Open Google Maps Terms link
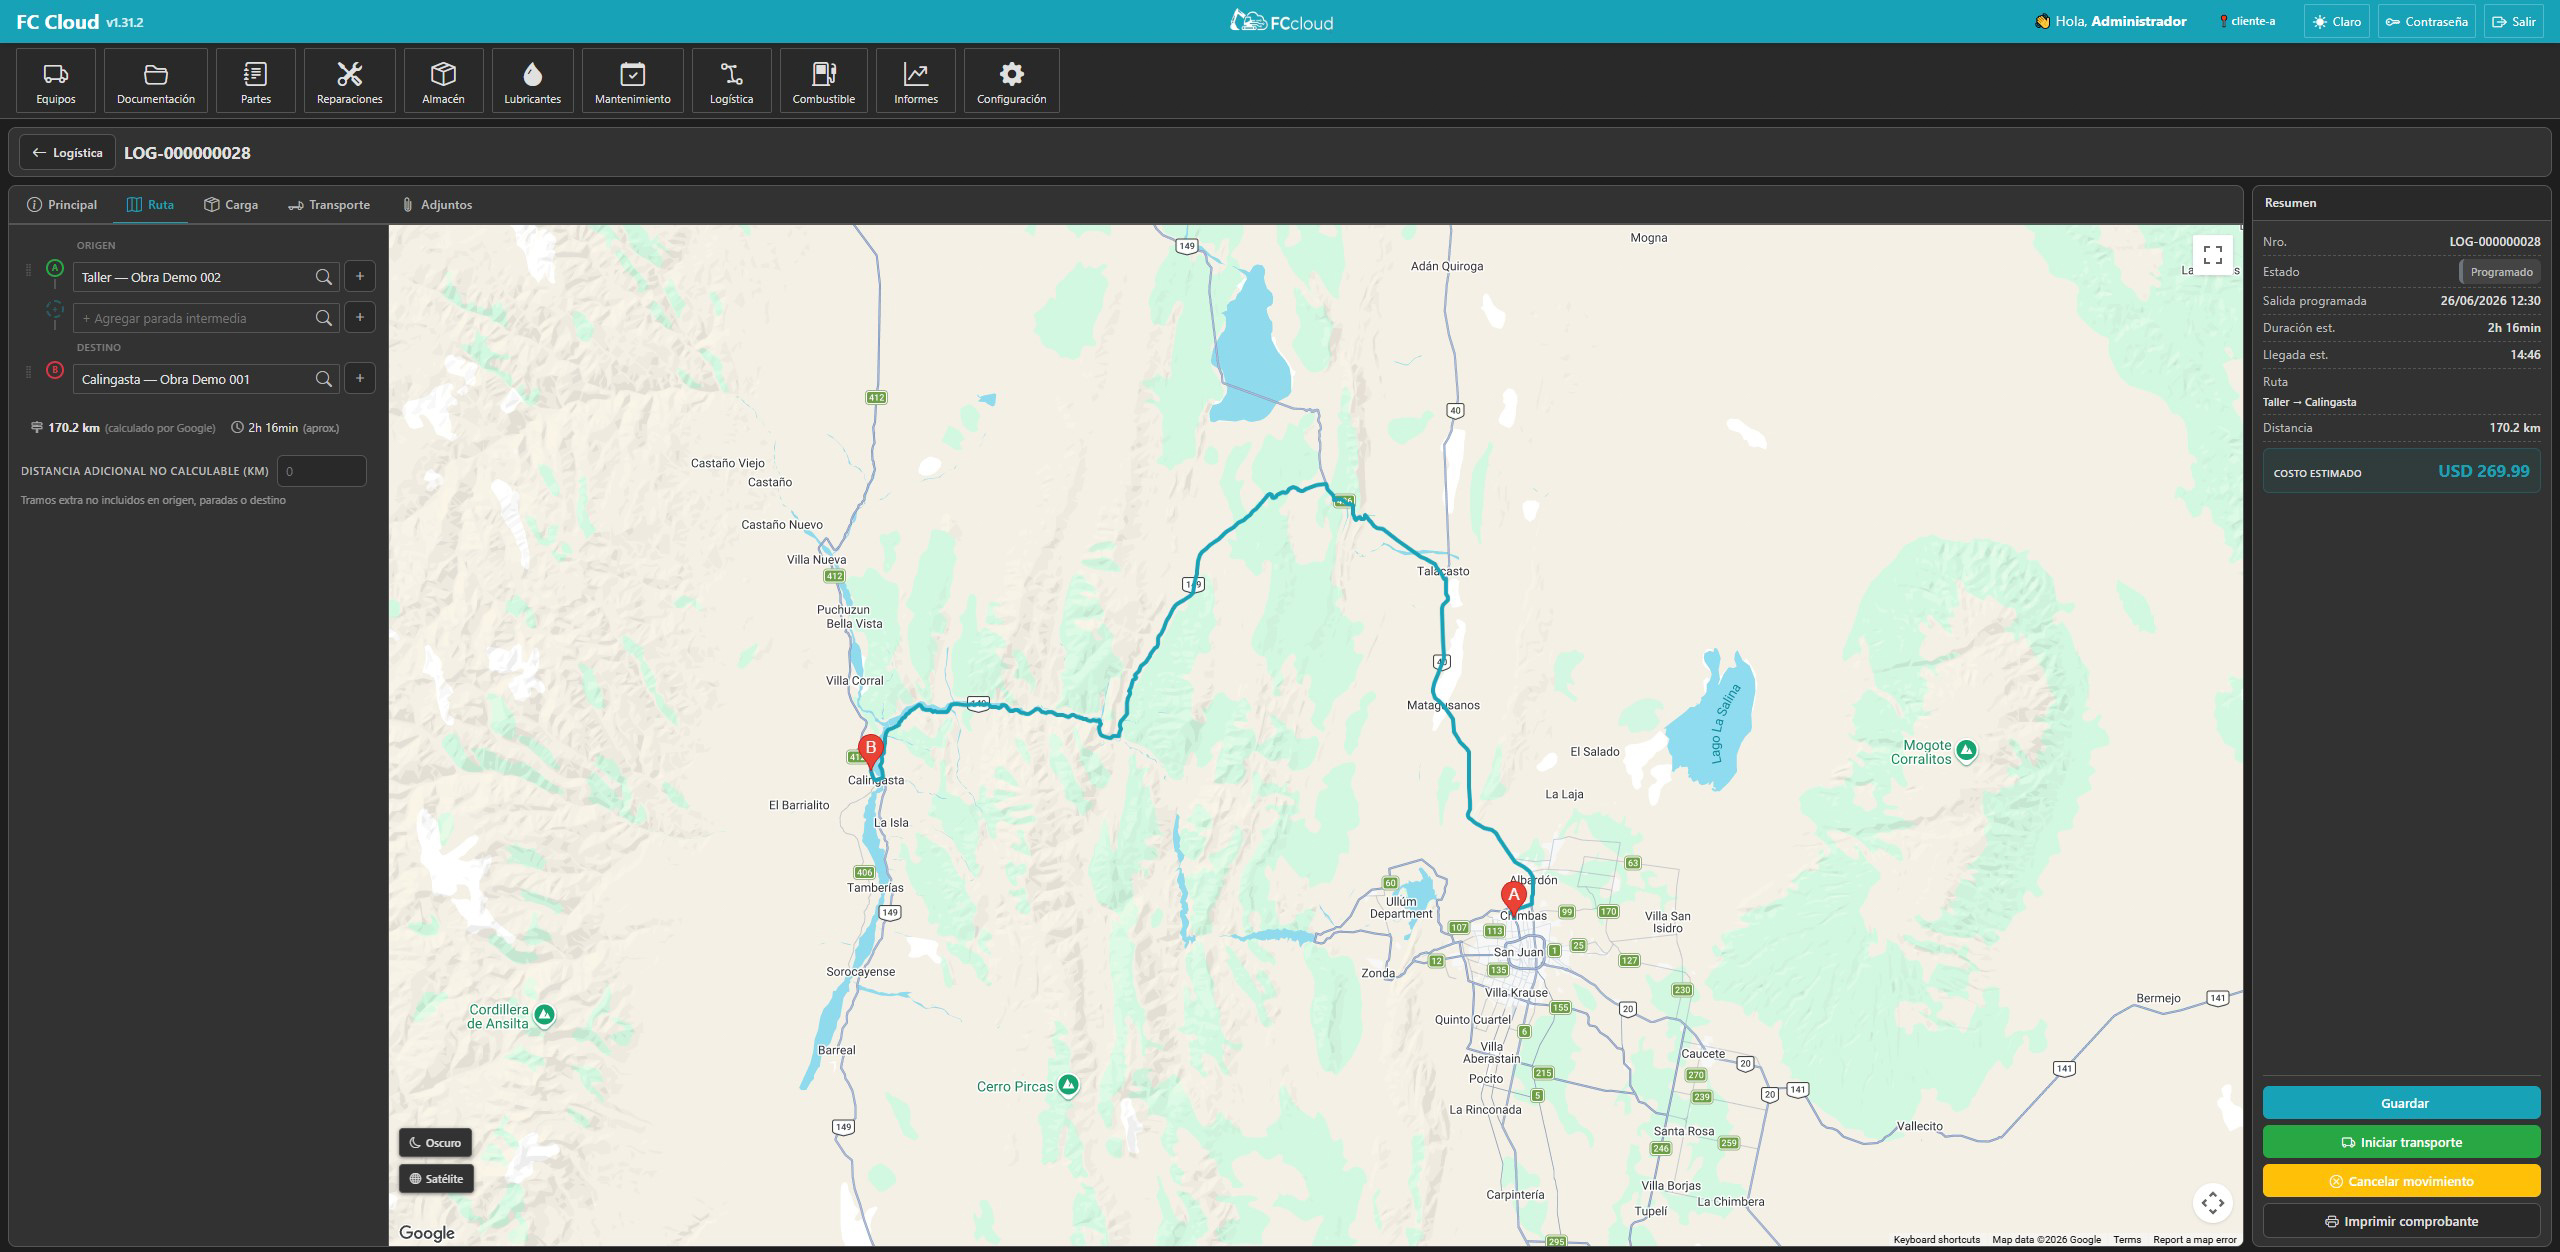This screenshot has width=2560, height=1252. pos(2127,1240)
